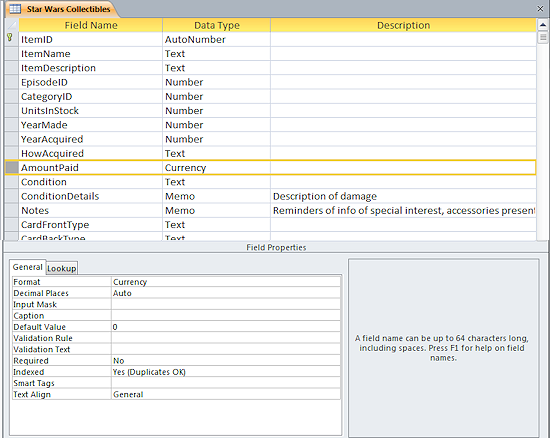
Task: Click the YearMade field name cell
Action: tap(91, 125)
